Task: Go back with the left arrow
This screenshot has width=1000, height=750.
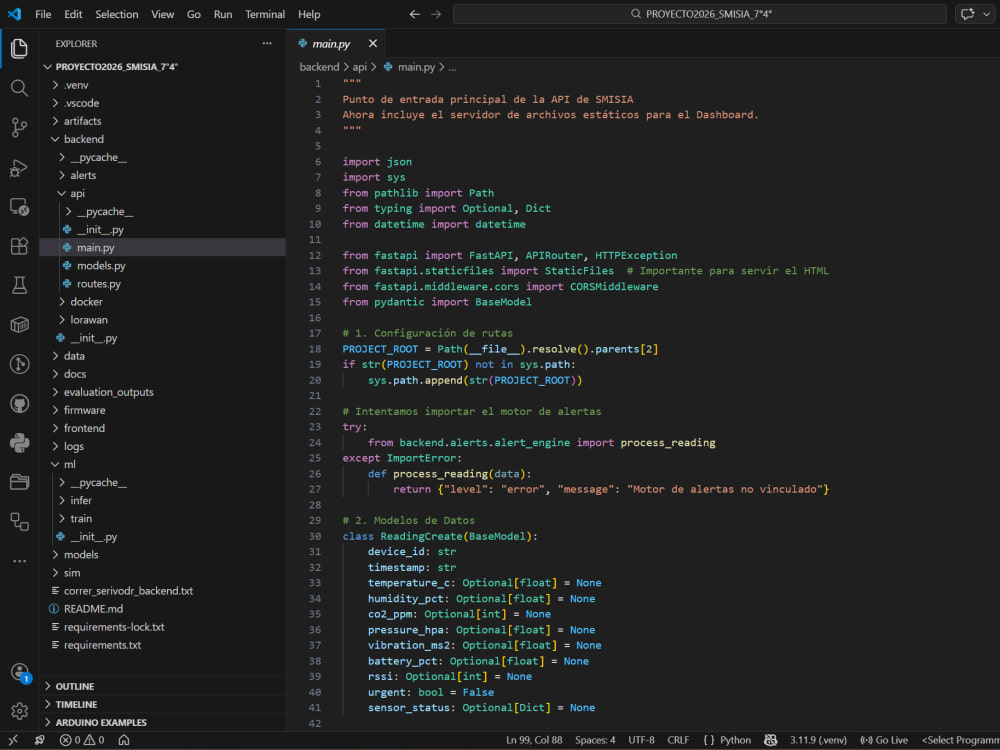Action: coord(415,14)
